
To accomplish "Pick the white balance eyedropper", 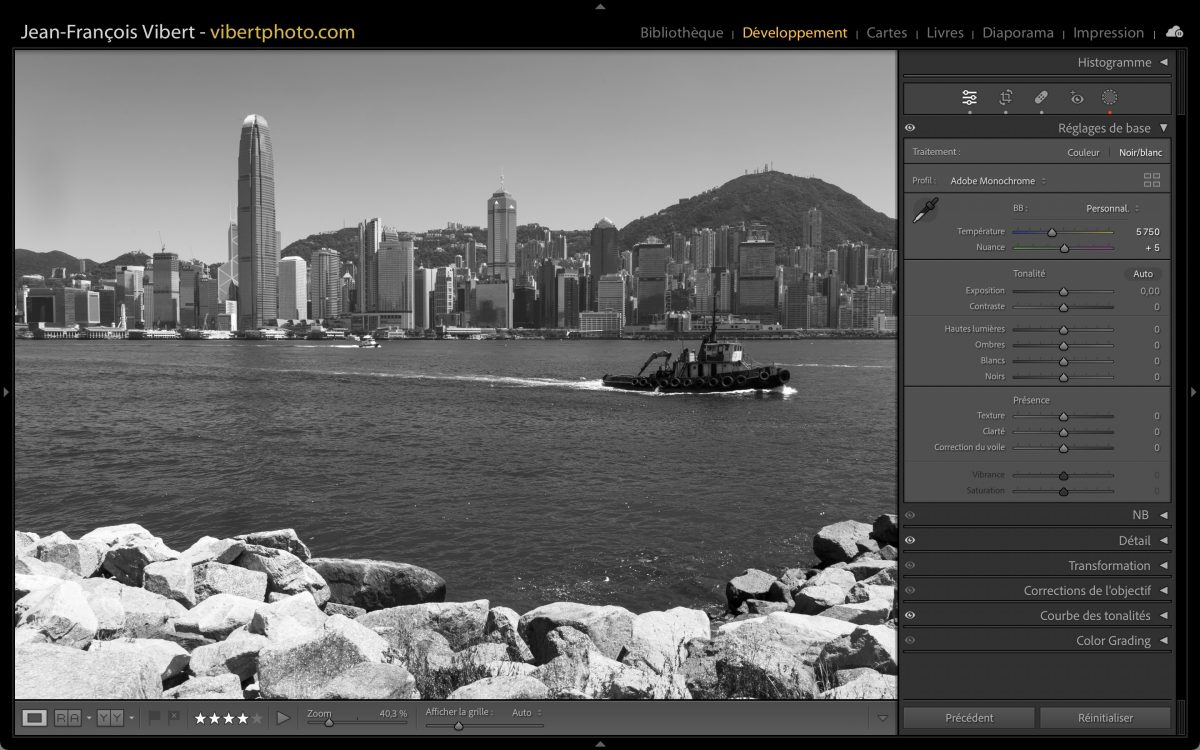I will pos(926,210).
